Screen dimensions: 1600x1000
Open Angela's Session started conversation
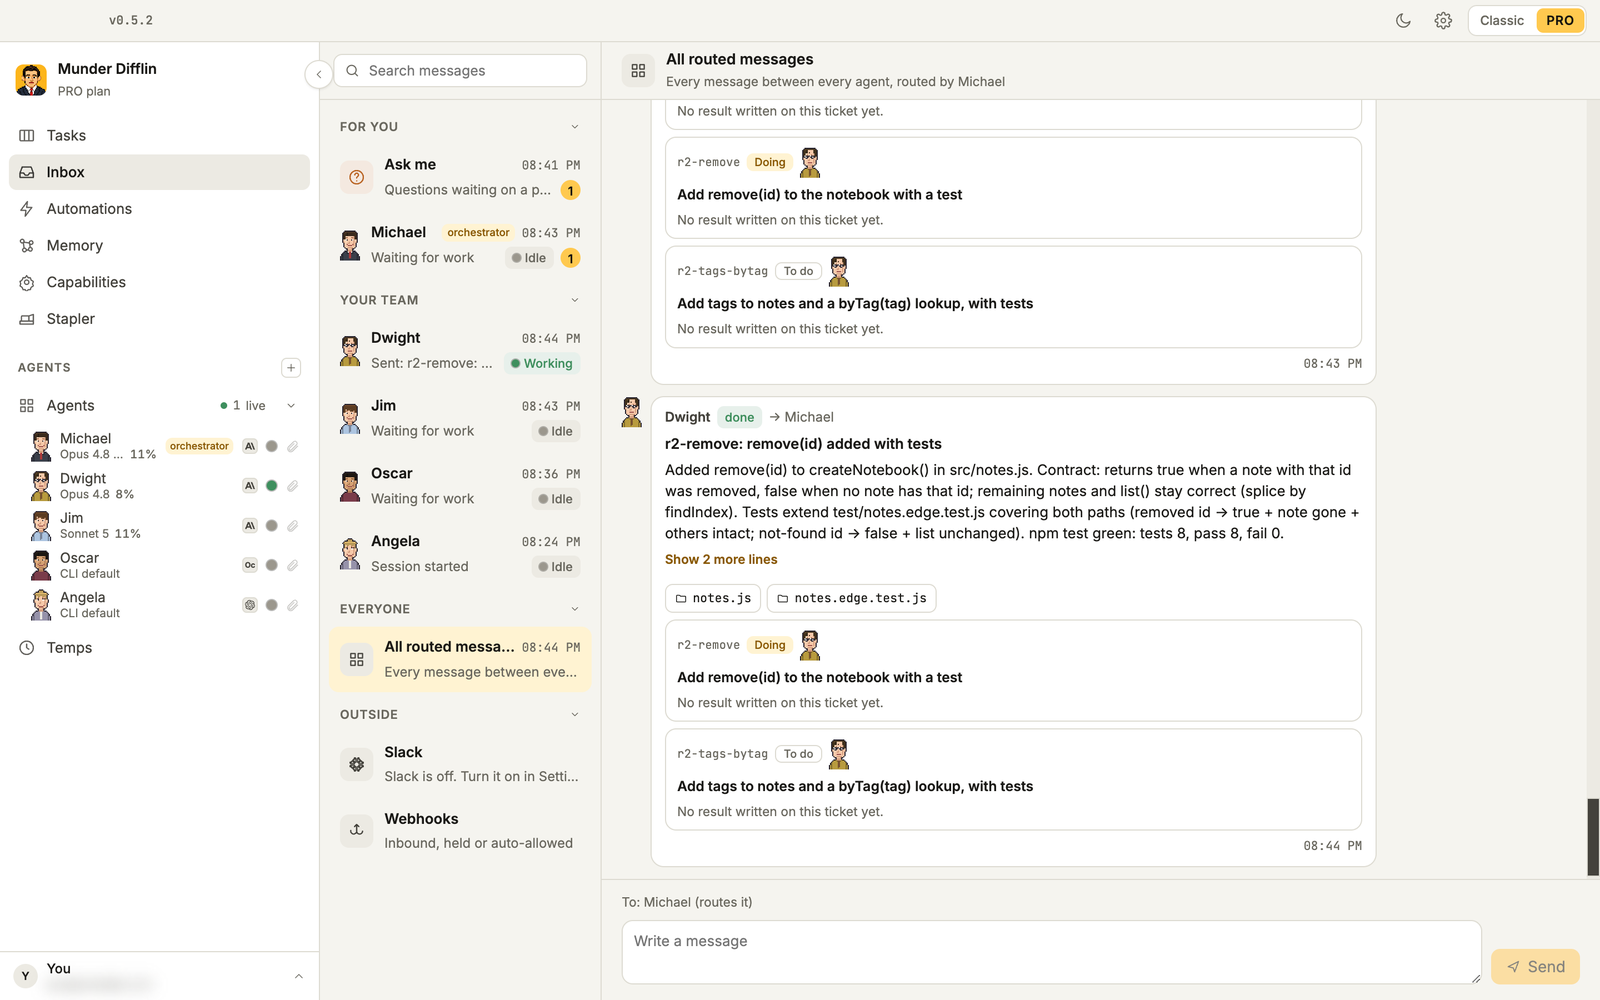pos(460,554)
